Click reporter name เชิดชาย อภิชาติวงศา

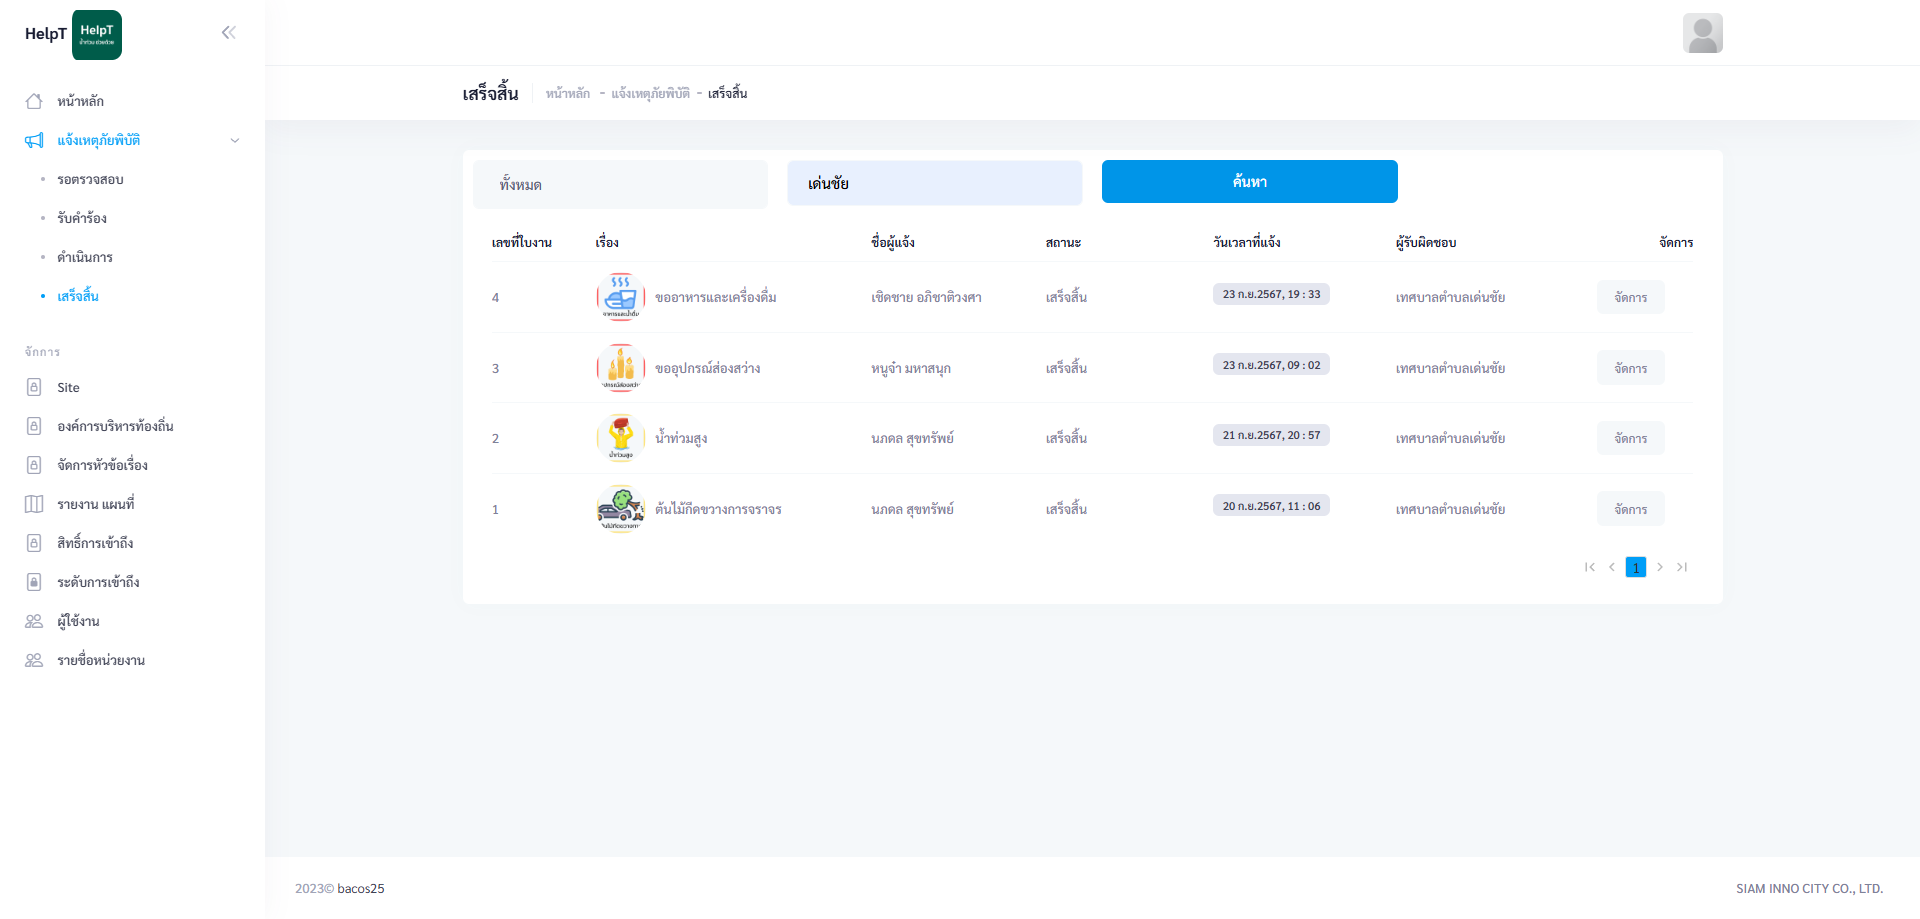point(926,297)
